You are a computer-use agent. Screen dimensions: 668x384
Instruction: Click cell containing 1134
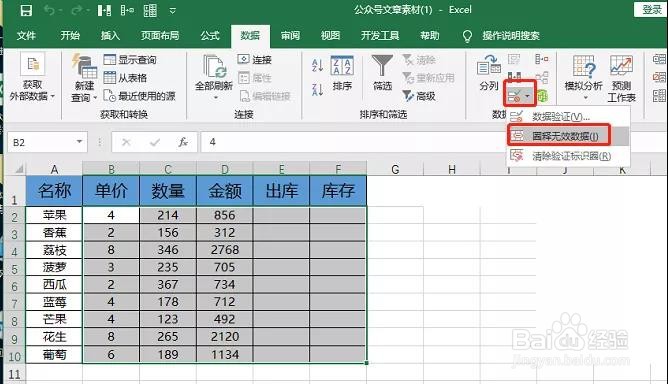[x=225, y=354]
